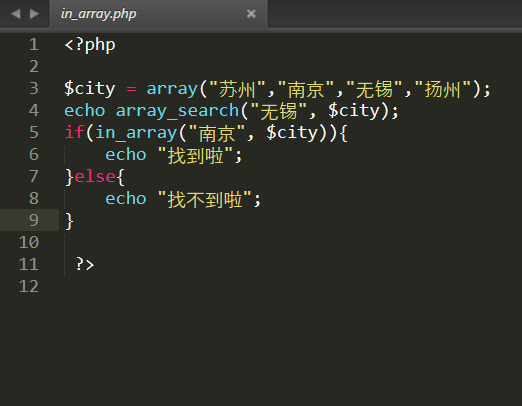This screenshot has width=522, height=406.
Task: Click the echo keyword on line 6
Action: [x=126, y=155]
